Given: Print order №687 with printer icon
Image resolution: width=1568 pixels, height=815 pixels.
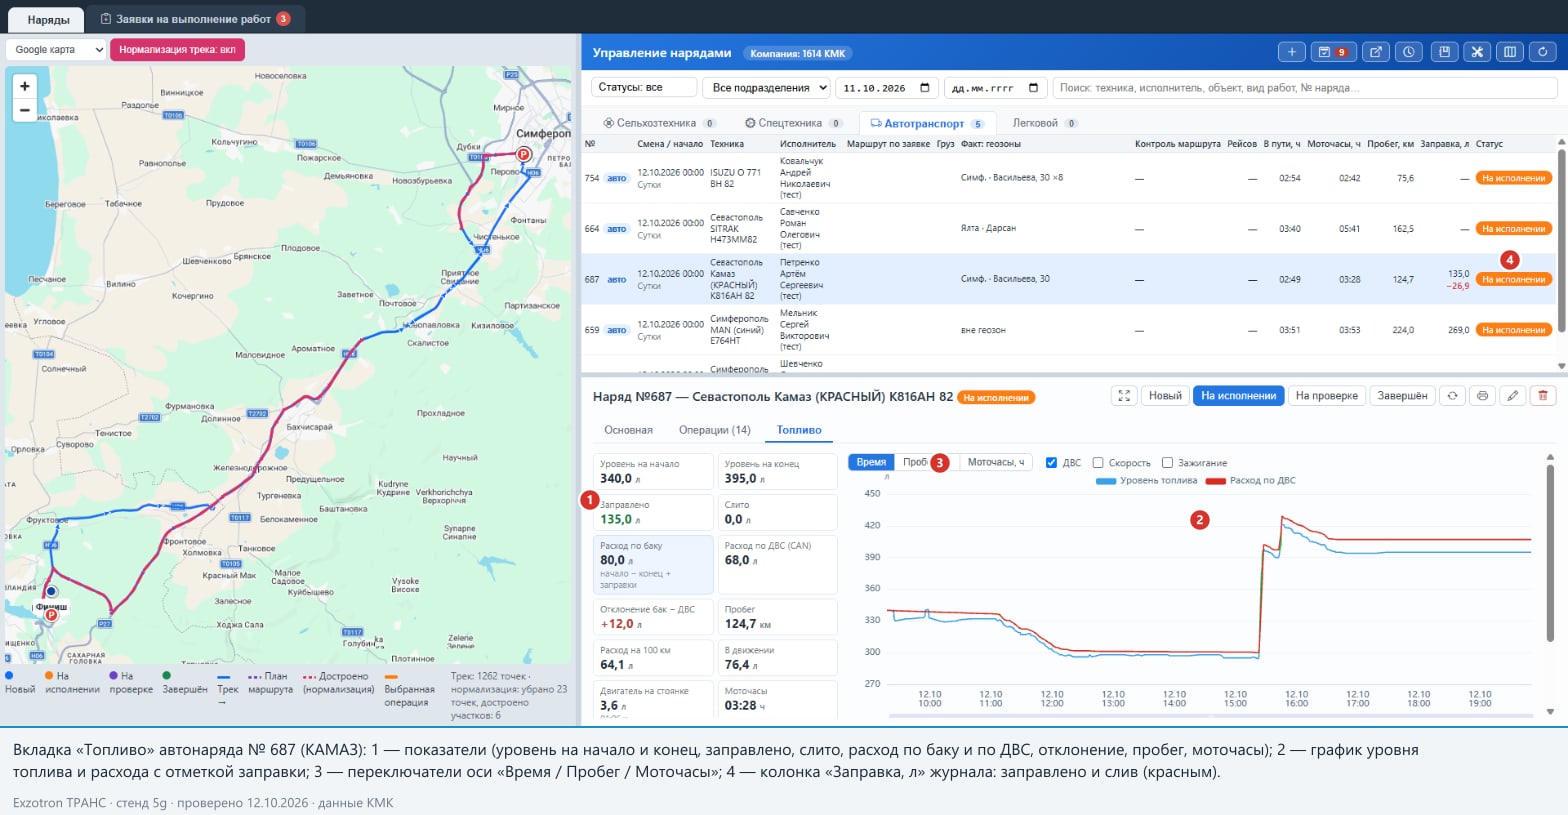Looking at the screenshot, I should coord(1482,396).
